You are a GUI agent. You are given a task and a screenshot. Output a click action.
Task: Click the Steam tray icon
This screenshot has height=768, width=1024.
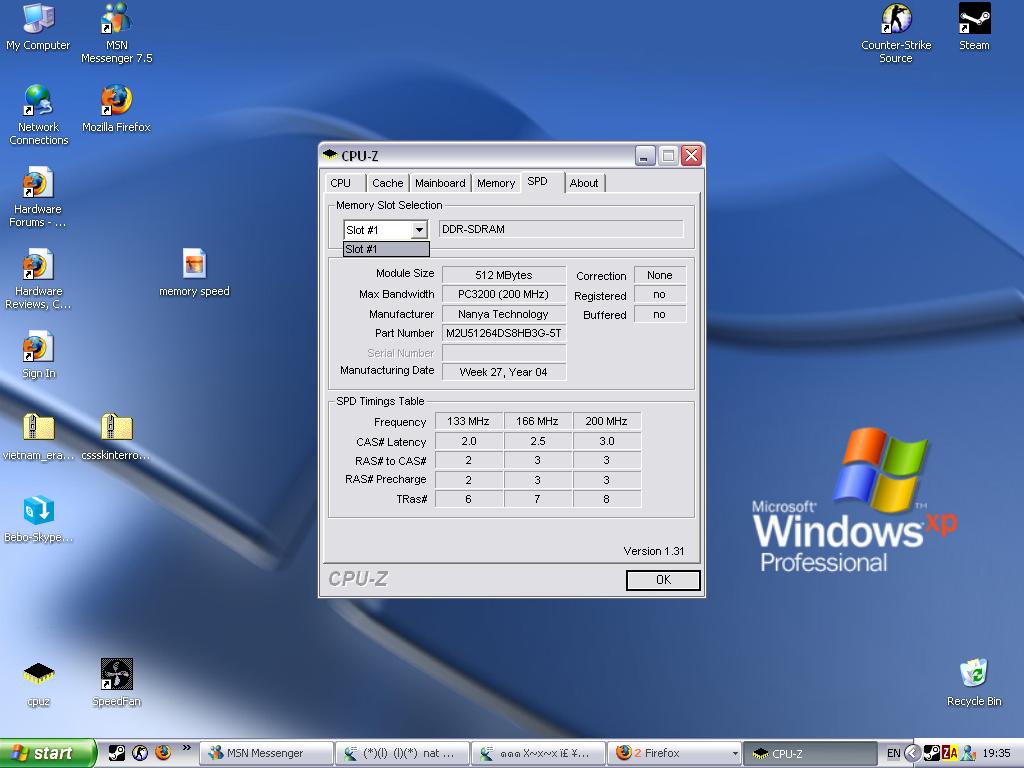point(933,753)
